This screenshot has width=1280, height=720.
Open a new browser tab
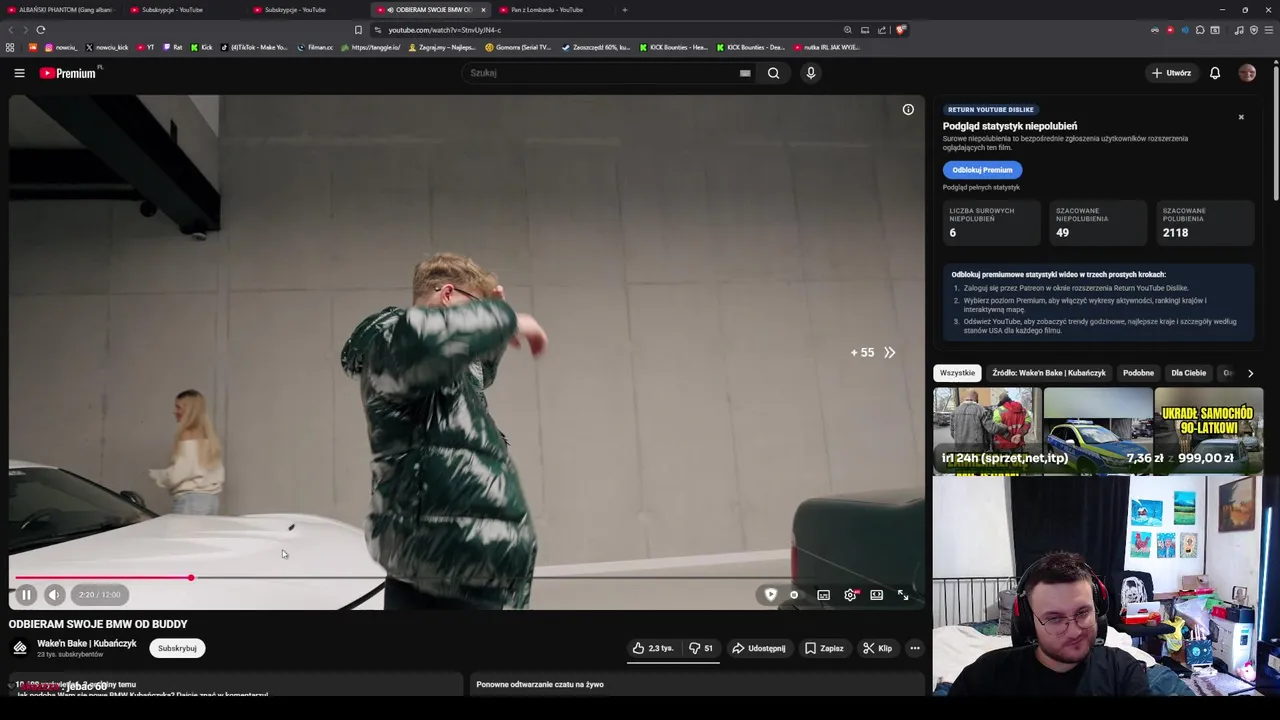625,10
